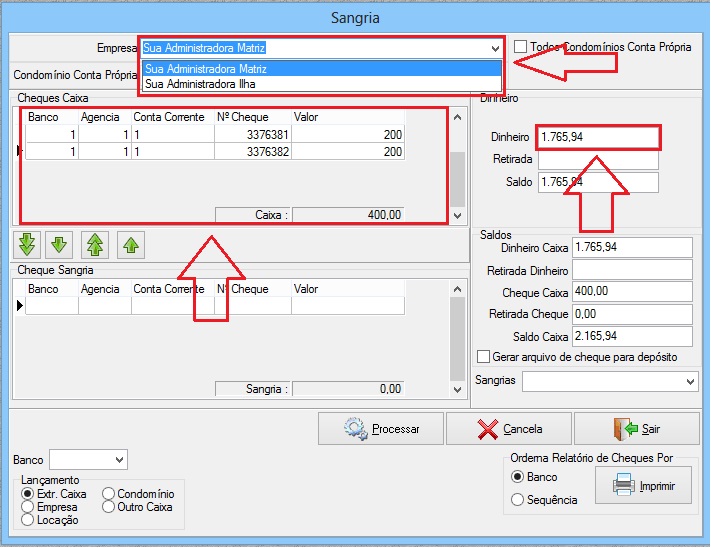Collapse the Empresa dropdown arrow
Image resolution: width=711 pixels, height=548 pixels.
pos(494,48)
